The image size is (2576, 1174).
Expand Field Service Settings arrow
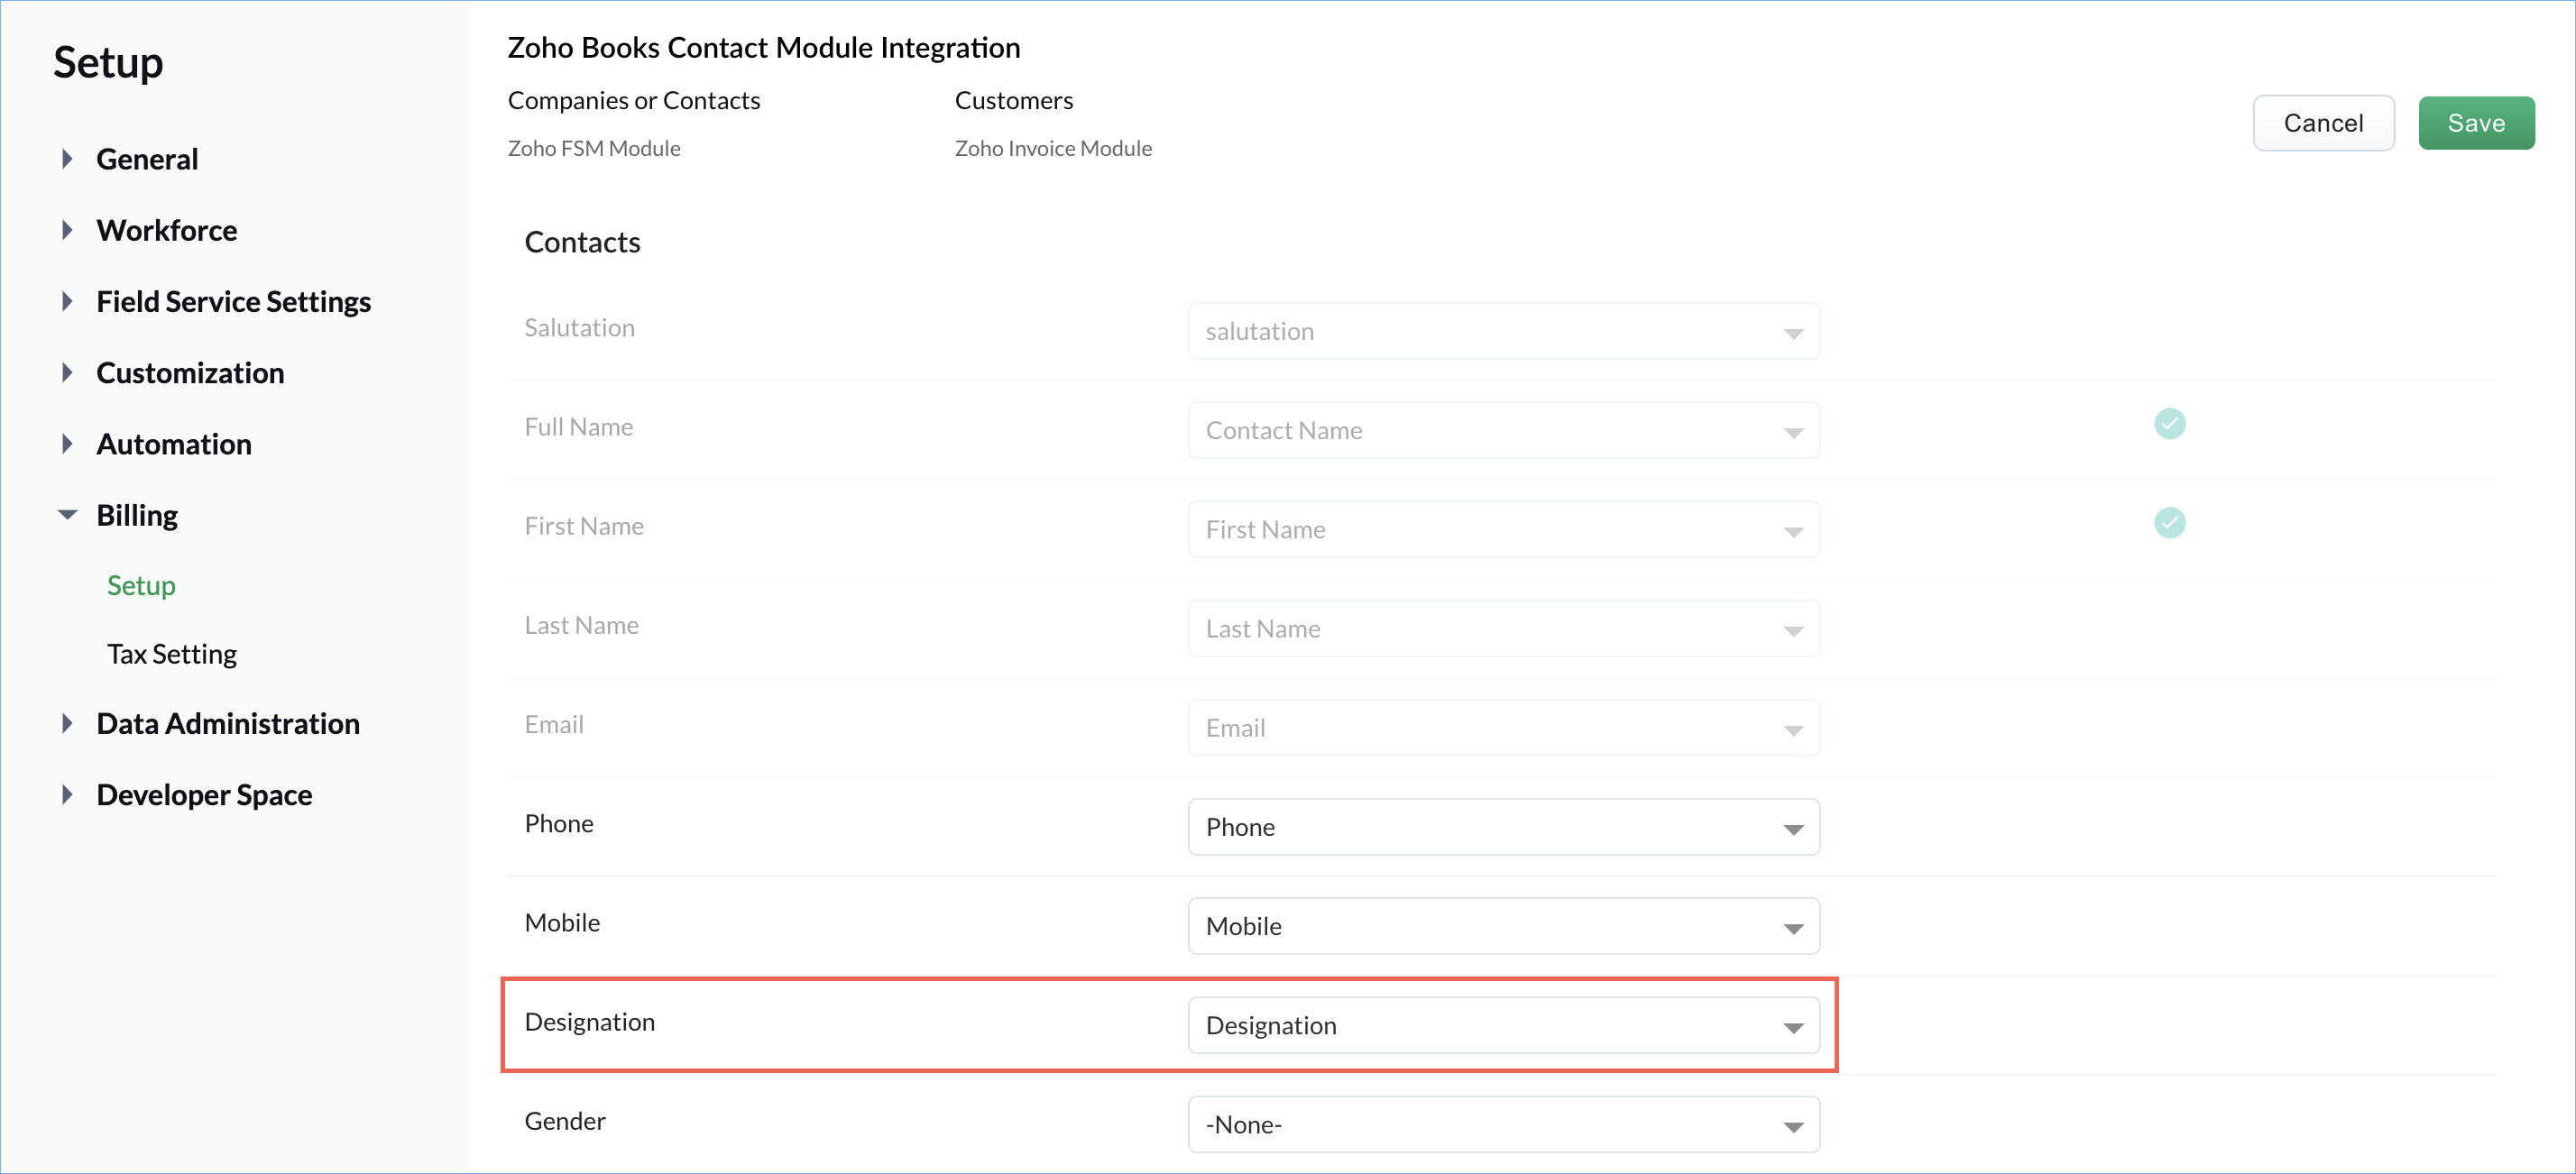pos(67,301)
